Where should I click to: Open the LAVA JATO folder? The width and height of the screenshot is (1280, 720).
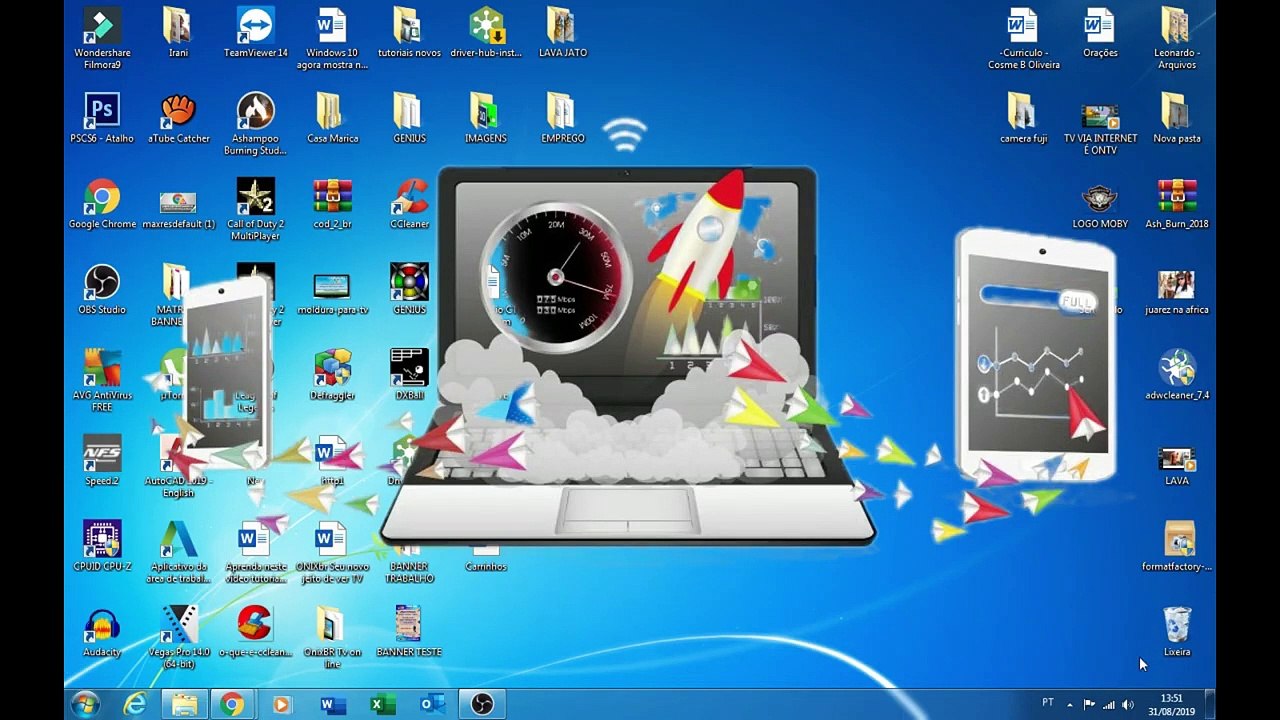(x=562, y=33)
